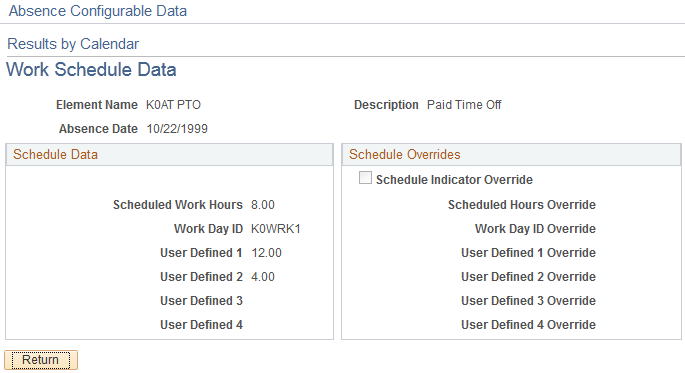Screen dimensions: 685x373
Task: Click the Element Name label
Action: tap(97, 105)
